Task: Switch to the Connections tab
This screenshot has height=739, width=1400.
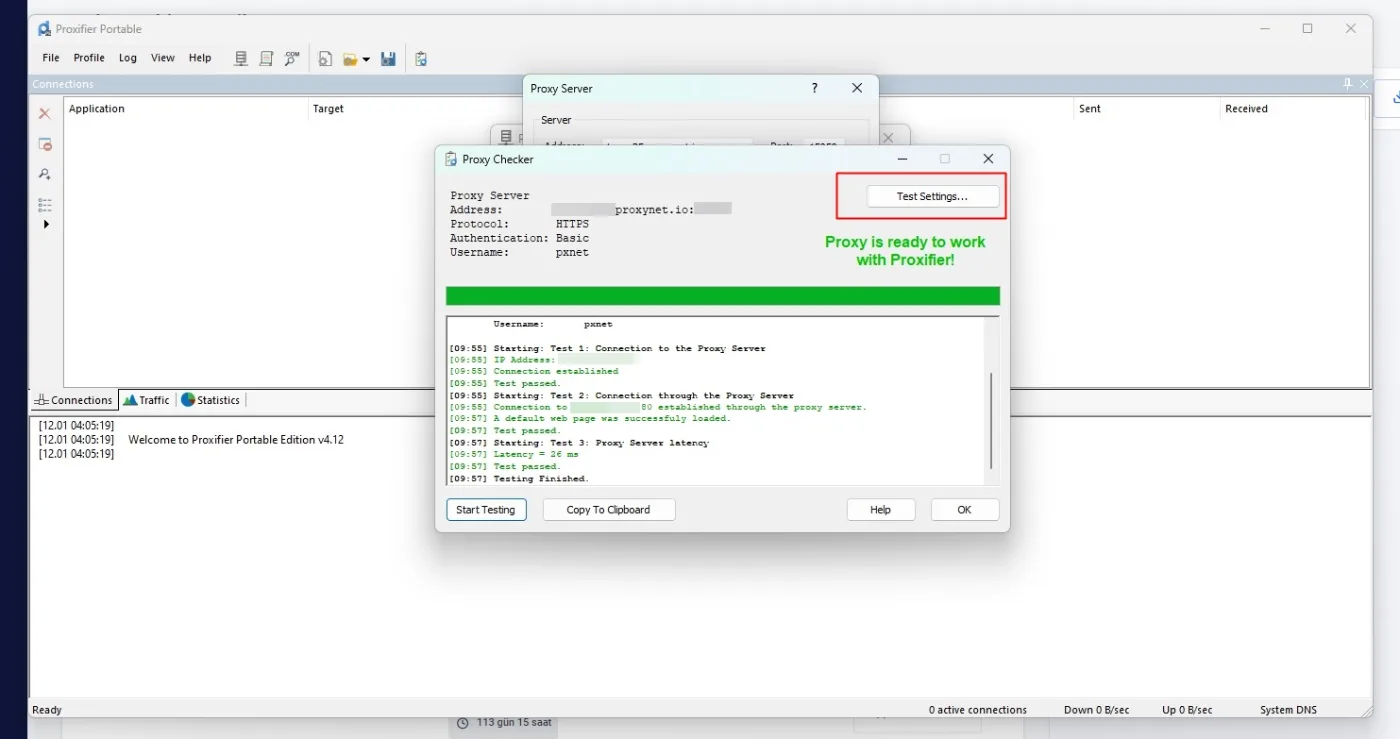Action: (x=74, y=400)
